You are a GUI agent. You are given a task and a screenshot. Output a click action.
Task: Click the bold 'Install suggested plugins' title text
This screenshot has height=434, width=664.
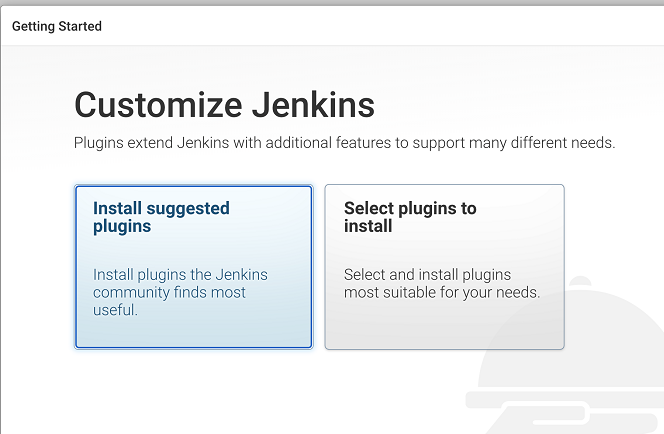(161, 217)
